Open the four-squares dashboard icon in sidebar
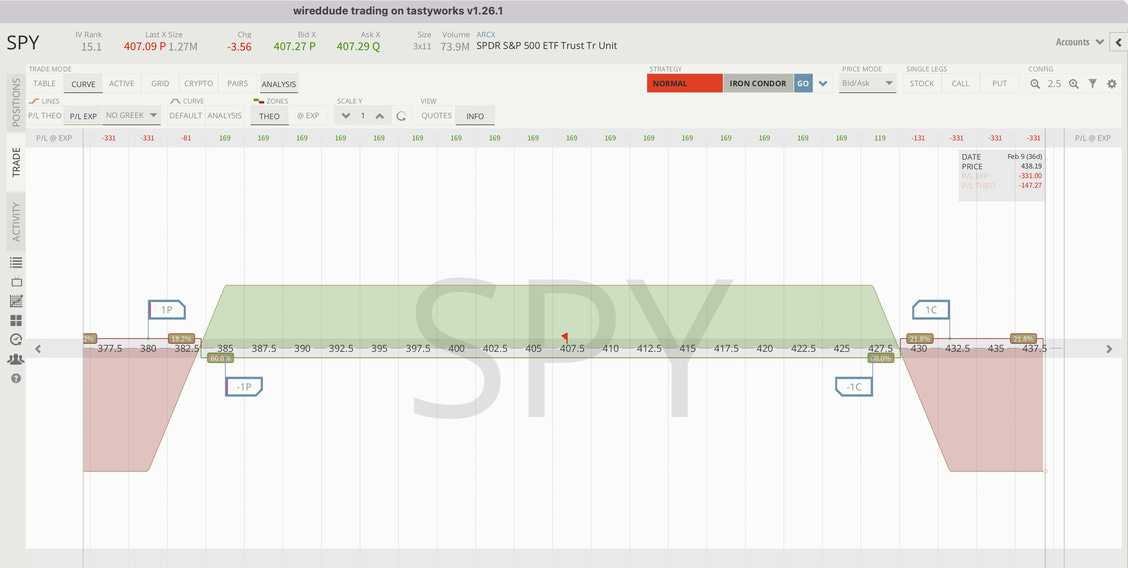1128x568 pixels. coord(16,321)
